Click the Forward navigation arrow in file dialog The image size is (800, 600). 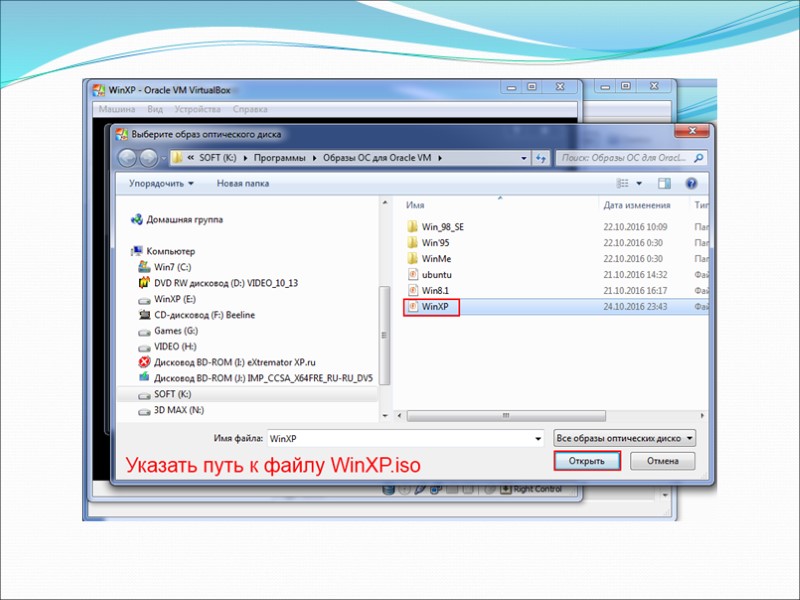[148, 158]
